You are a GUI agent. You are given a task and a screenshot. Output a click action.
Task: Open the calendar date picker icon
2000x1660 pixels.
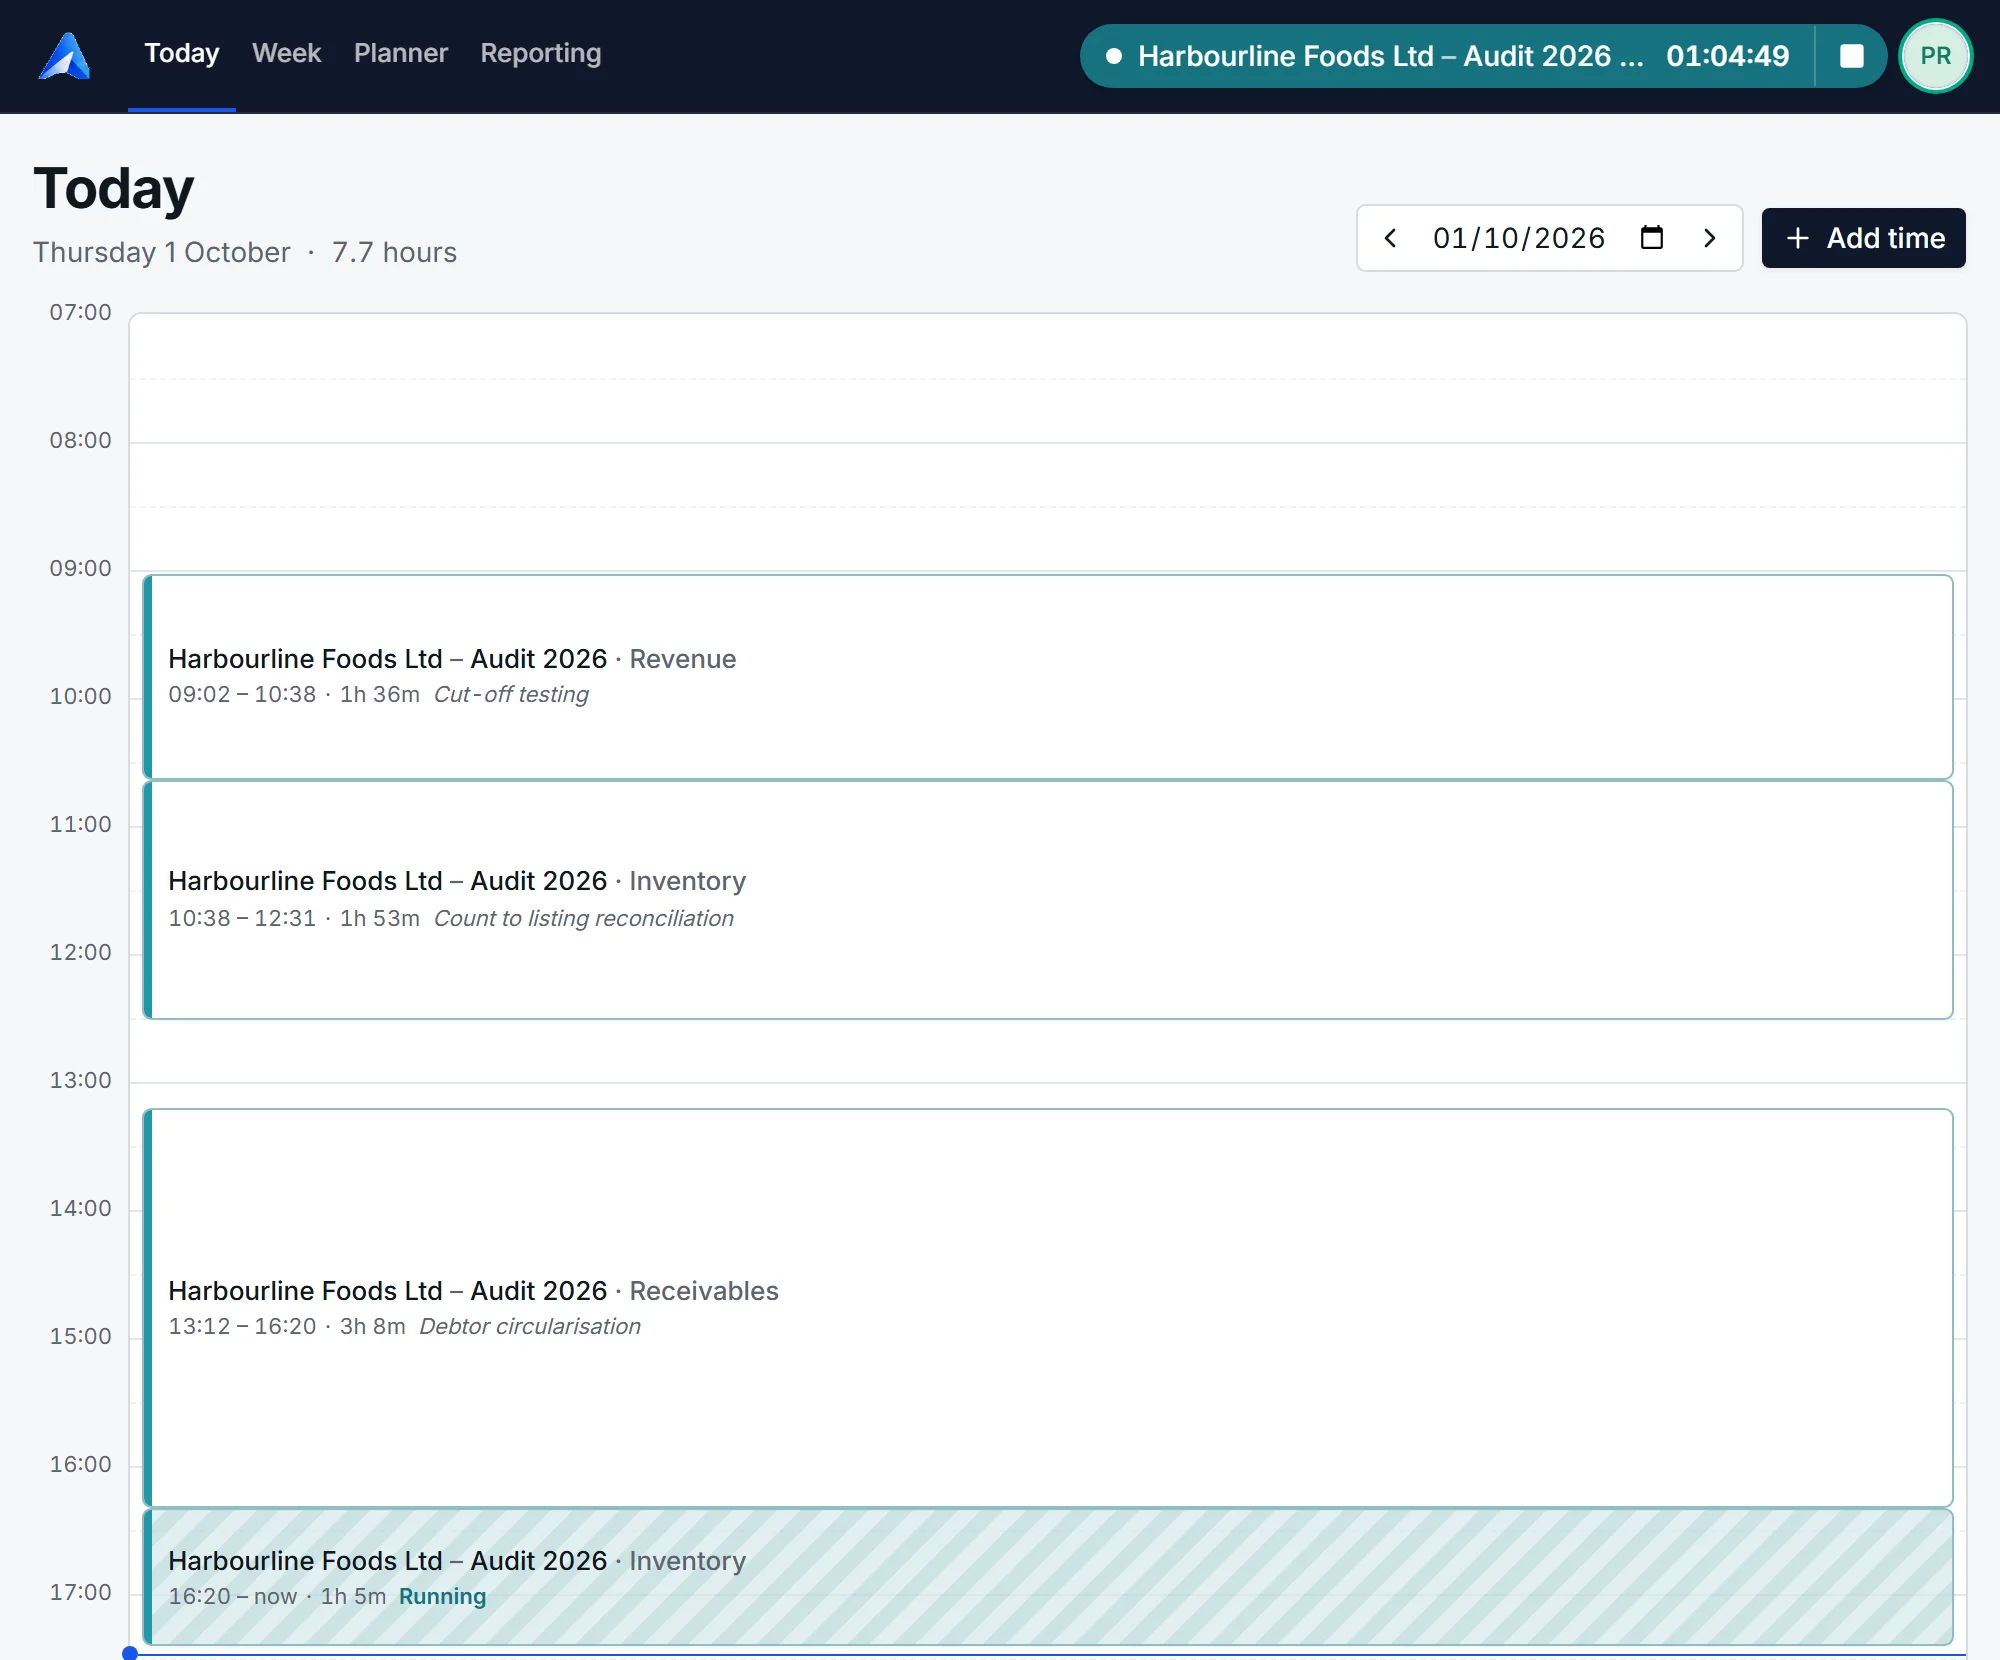pyautogui.click(x=1652, y=238)
